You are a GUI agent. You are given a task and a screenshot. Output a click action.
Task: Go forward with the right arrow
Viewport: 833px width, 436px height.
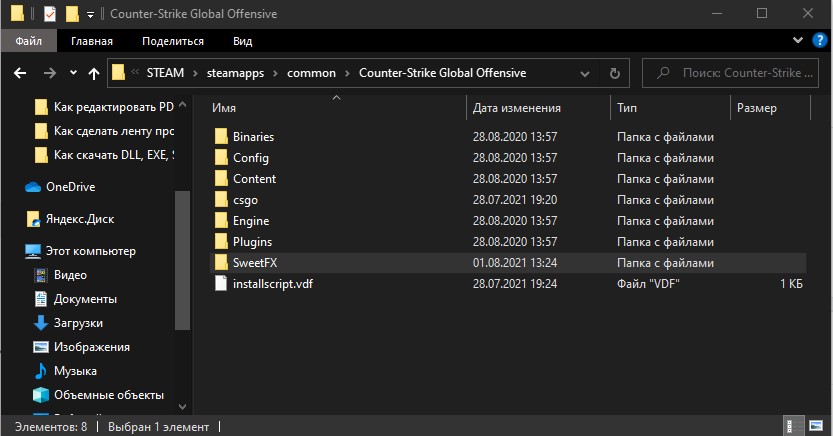click(49, 73)
